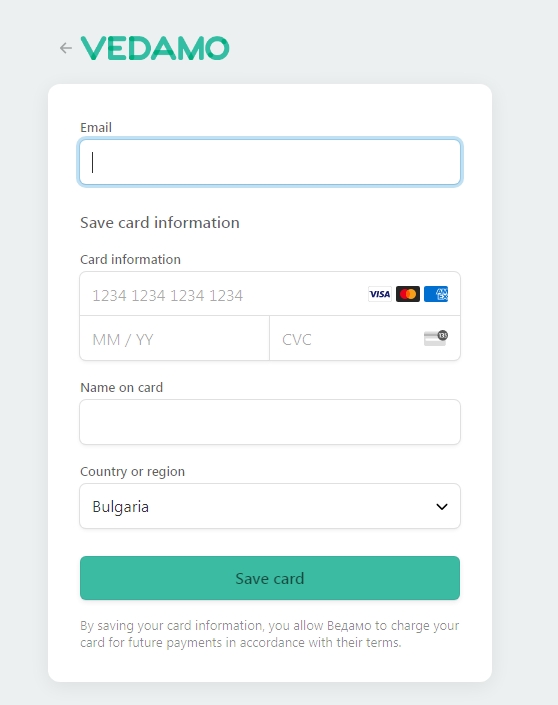The image size is (558, 705).
Task: Click the Email label
Action: pos(96,128)
